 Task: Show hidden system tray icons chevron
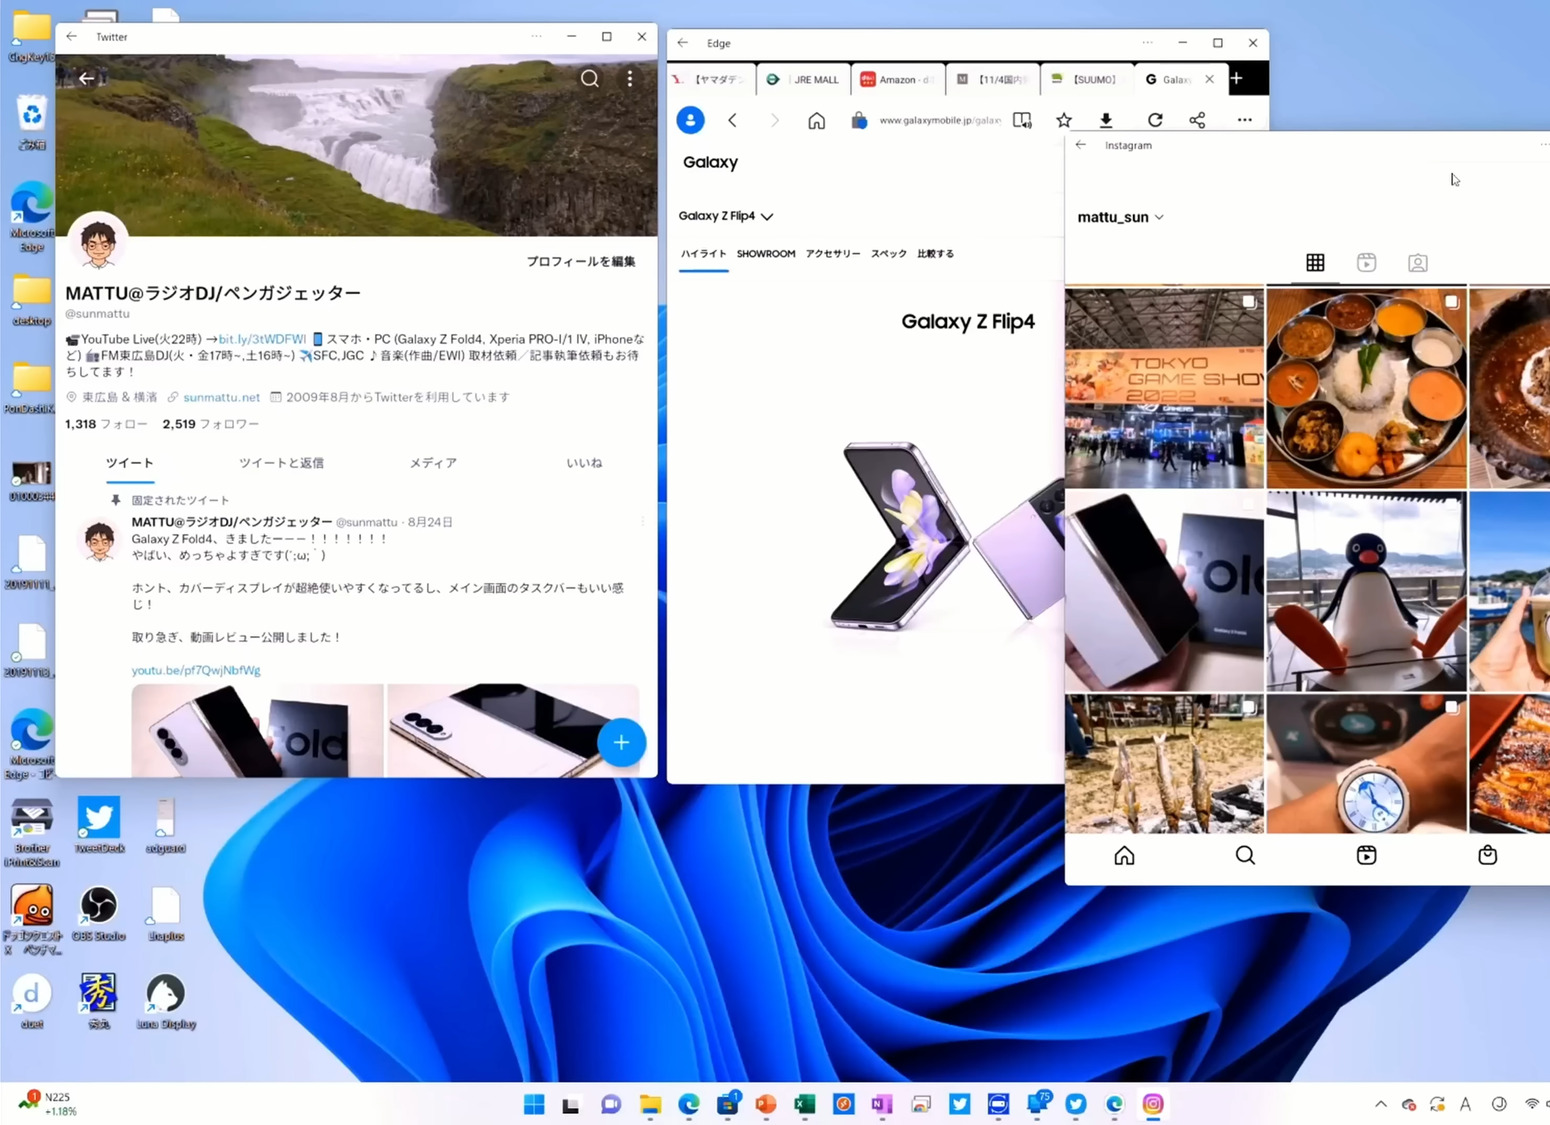point(1381,1104)
